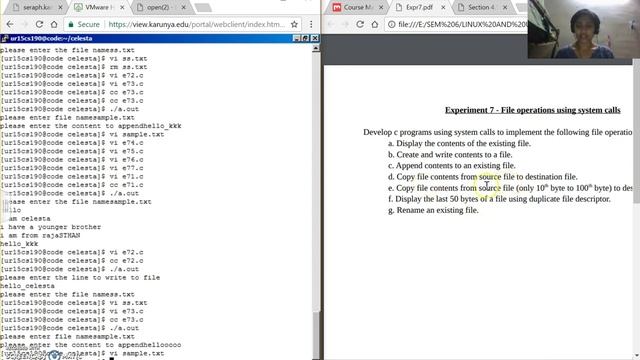Open a new tab in left browser

tap(203, 7)
